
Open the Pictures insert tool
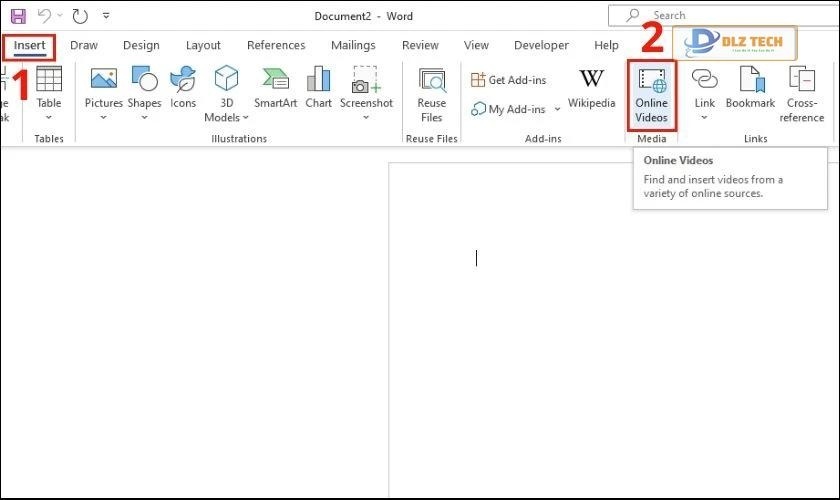pos(103,90)
